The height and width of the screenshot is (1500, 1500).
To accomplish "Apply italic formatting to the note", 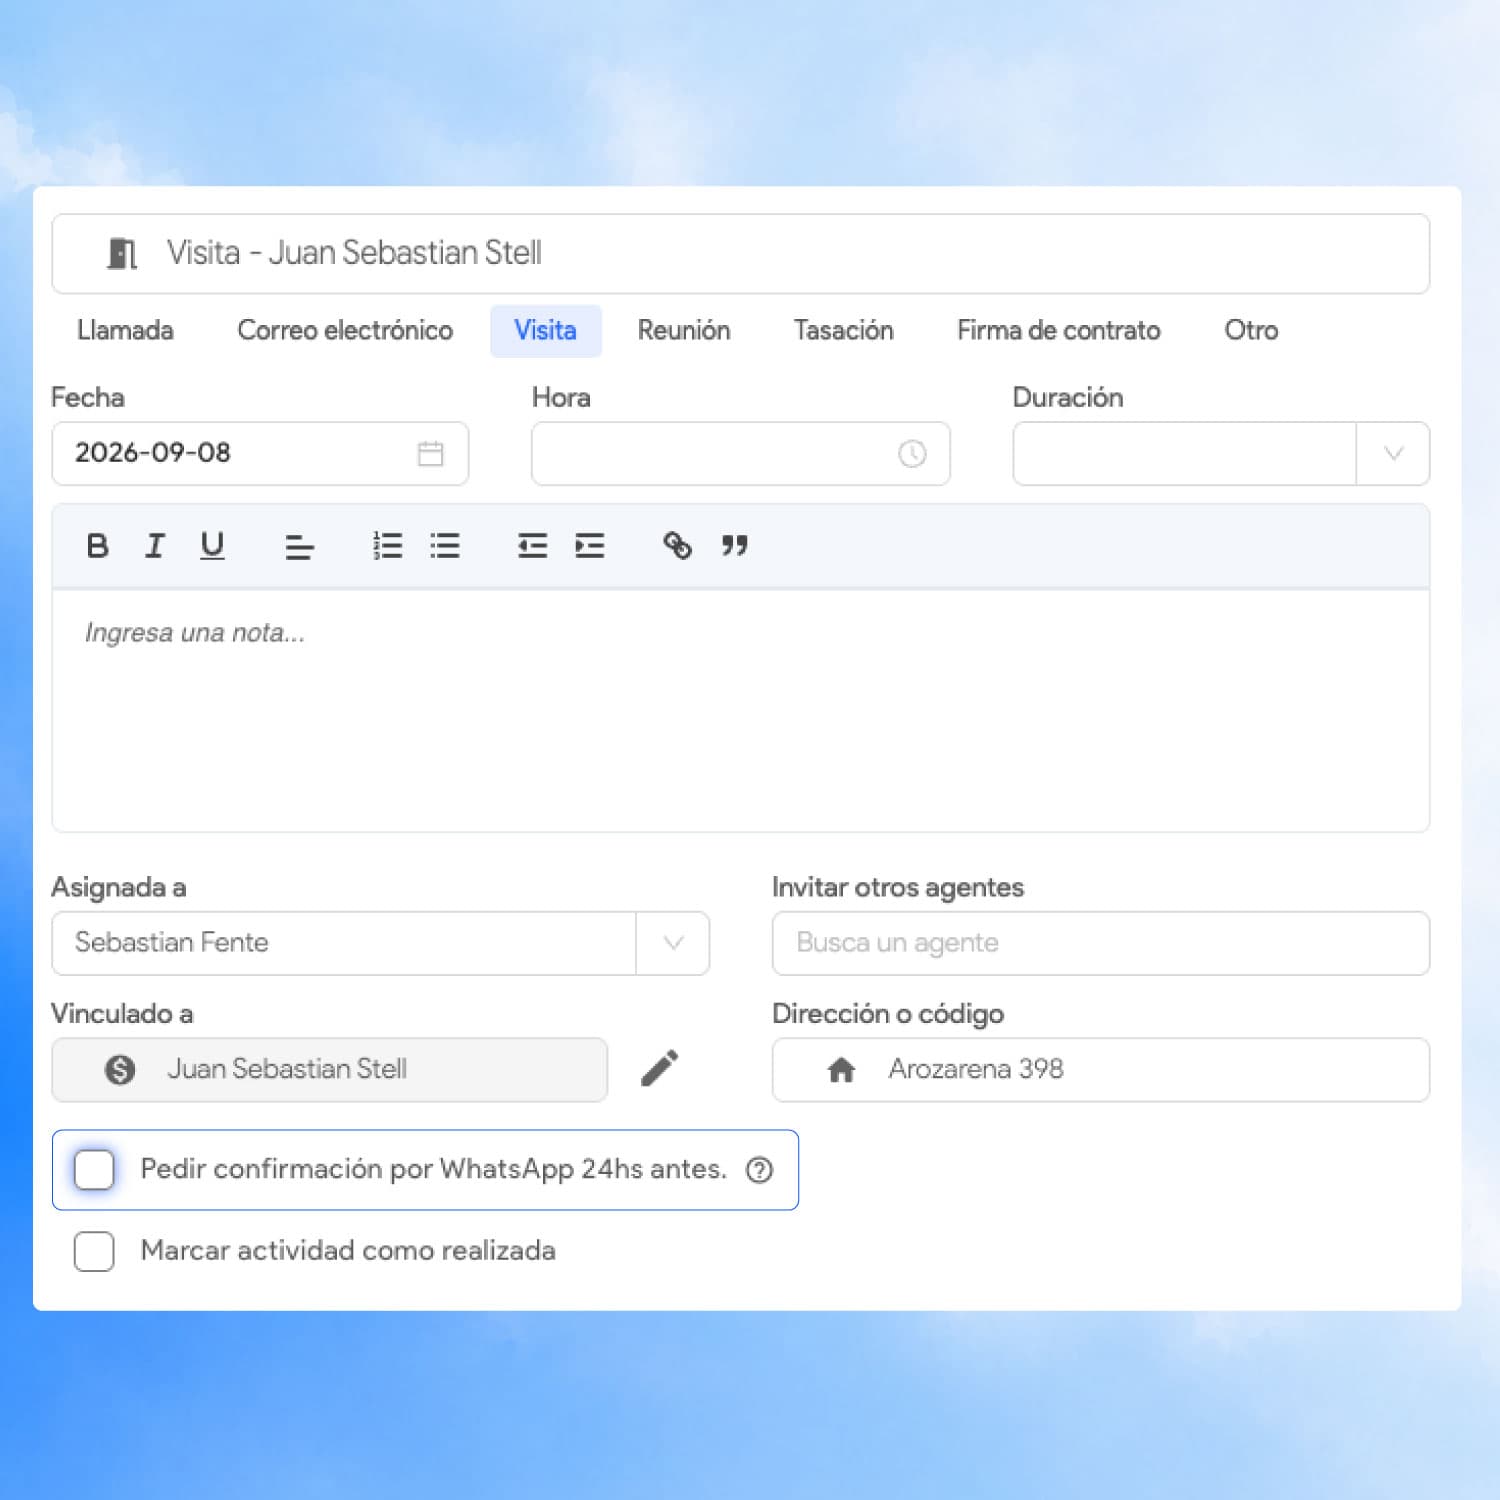I will coord(154,546).
